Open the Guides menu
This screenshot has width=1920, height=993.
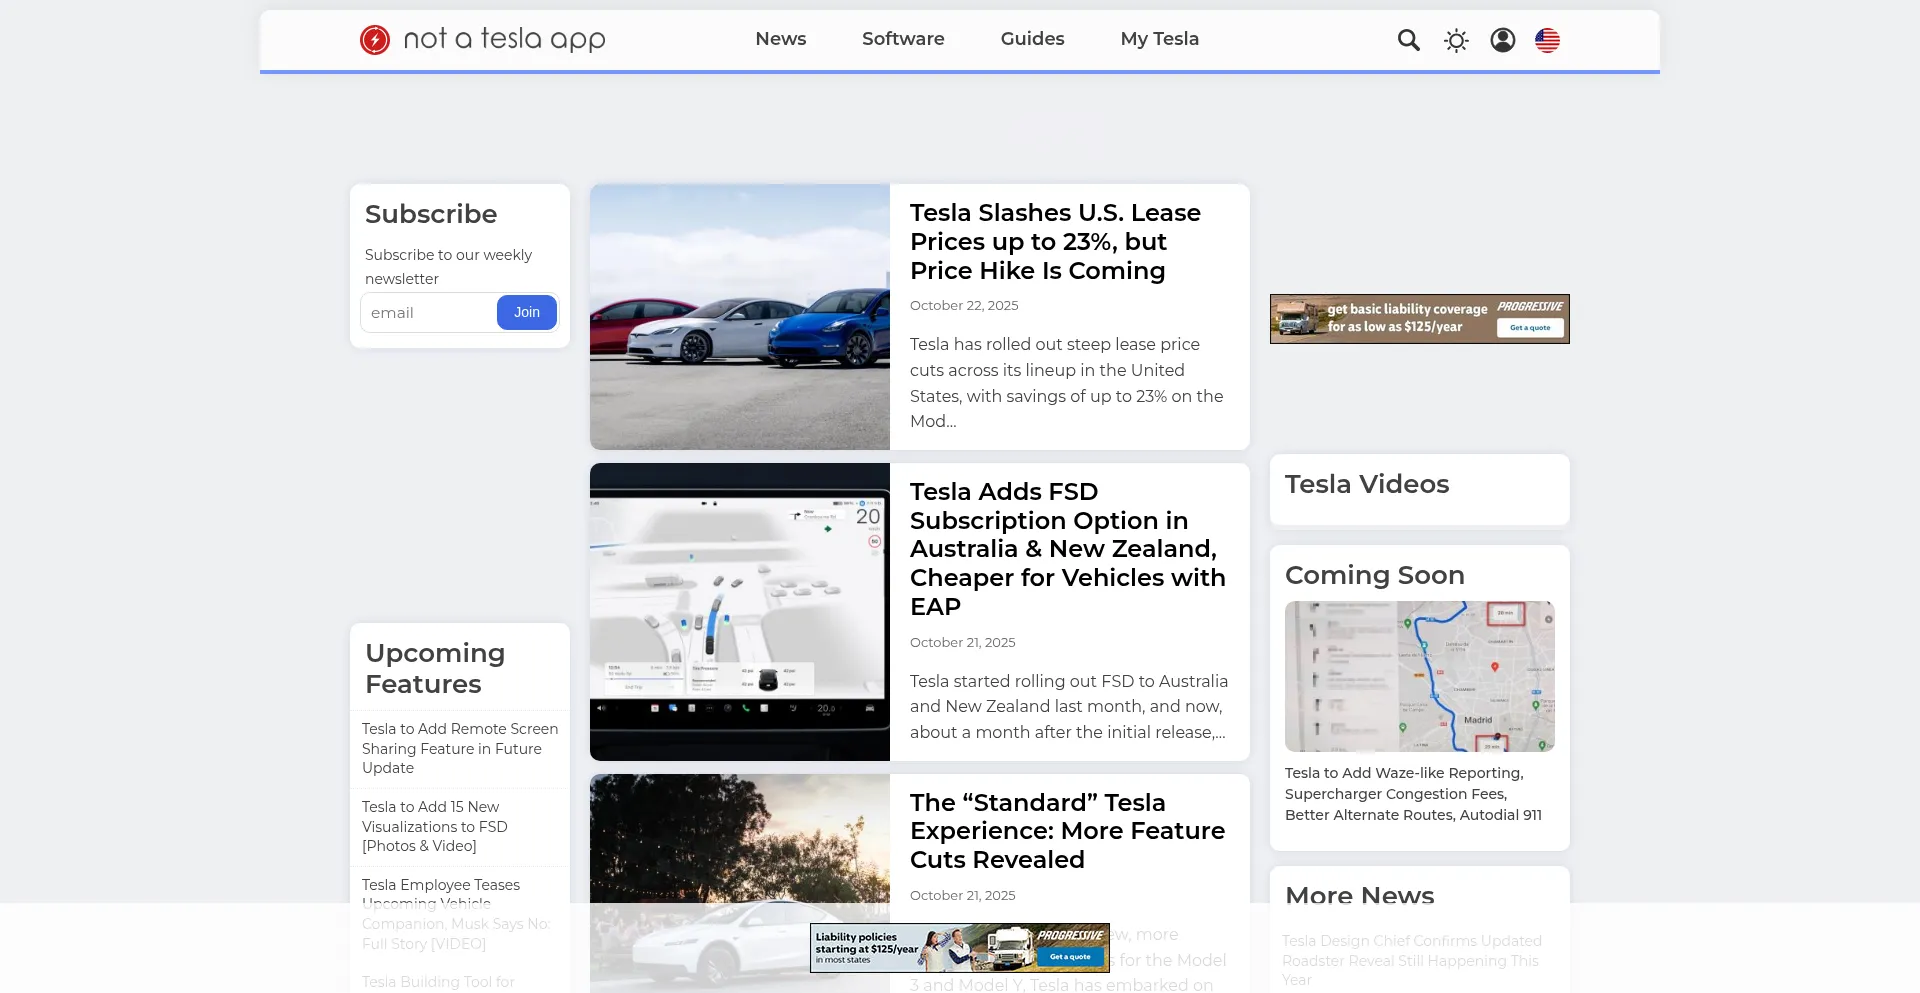(x=1032, y=39)
